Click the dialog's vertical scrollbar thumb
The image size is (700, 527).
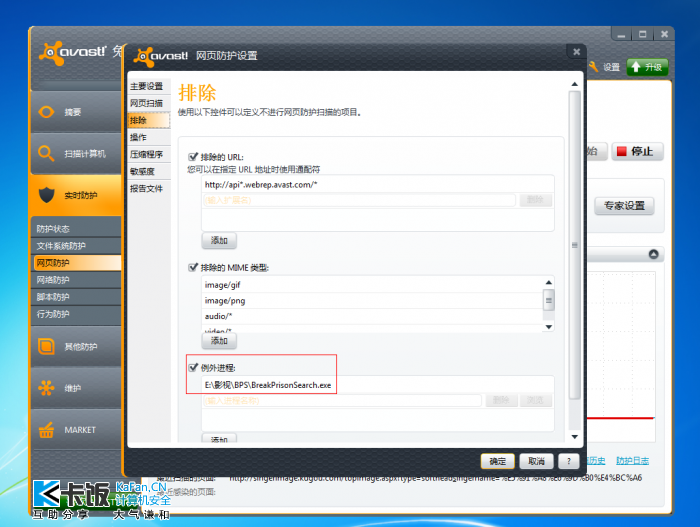click(575, 245)
